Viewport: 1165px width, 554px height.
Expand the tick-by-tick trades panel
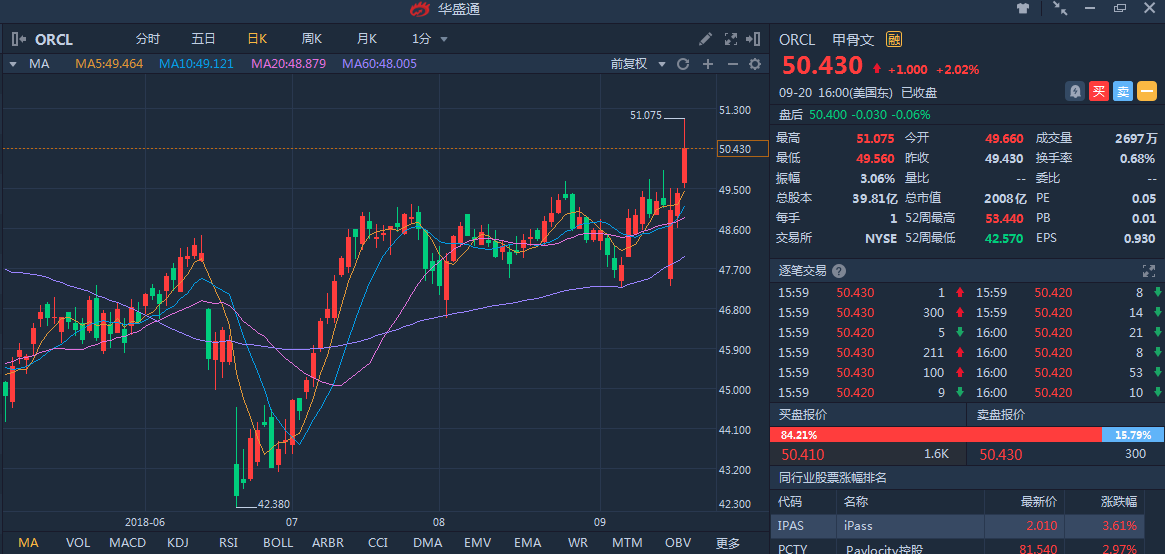point(1149,271)
